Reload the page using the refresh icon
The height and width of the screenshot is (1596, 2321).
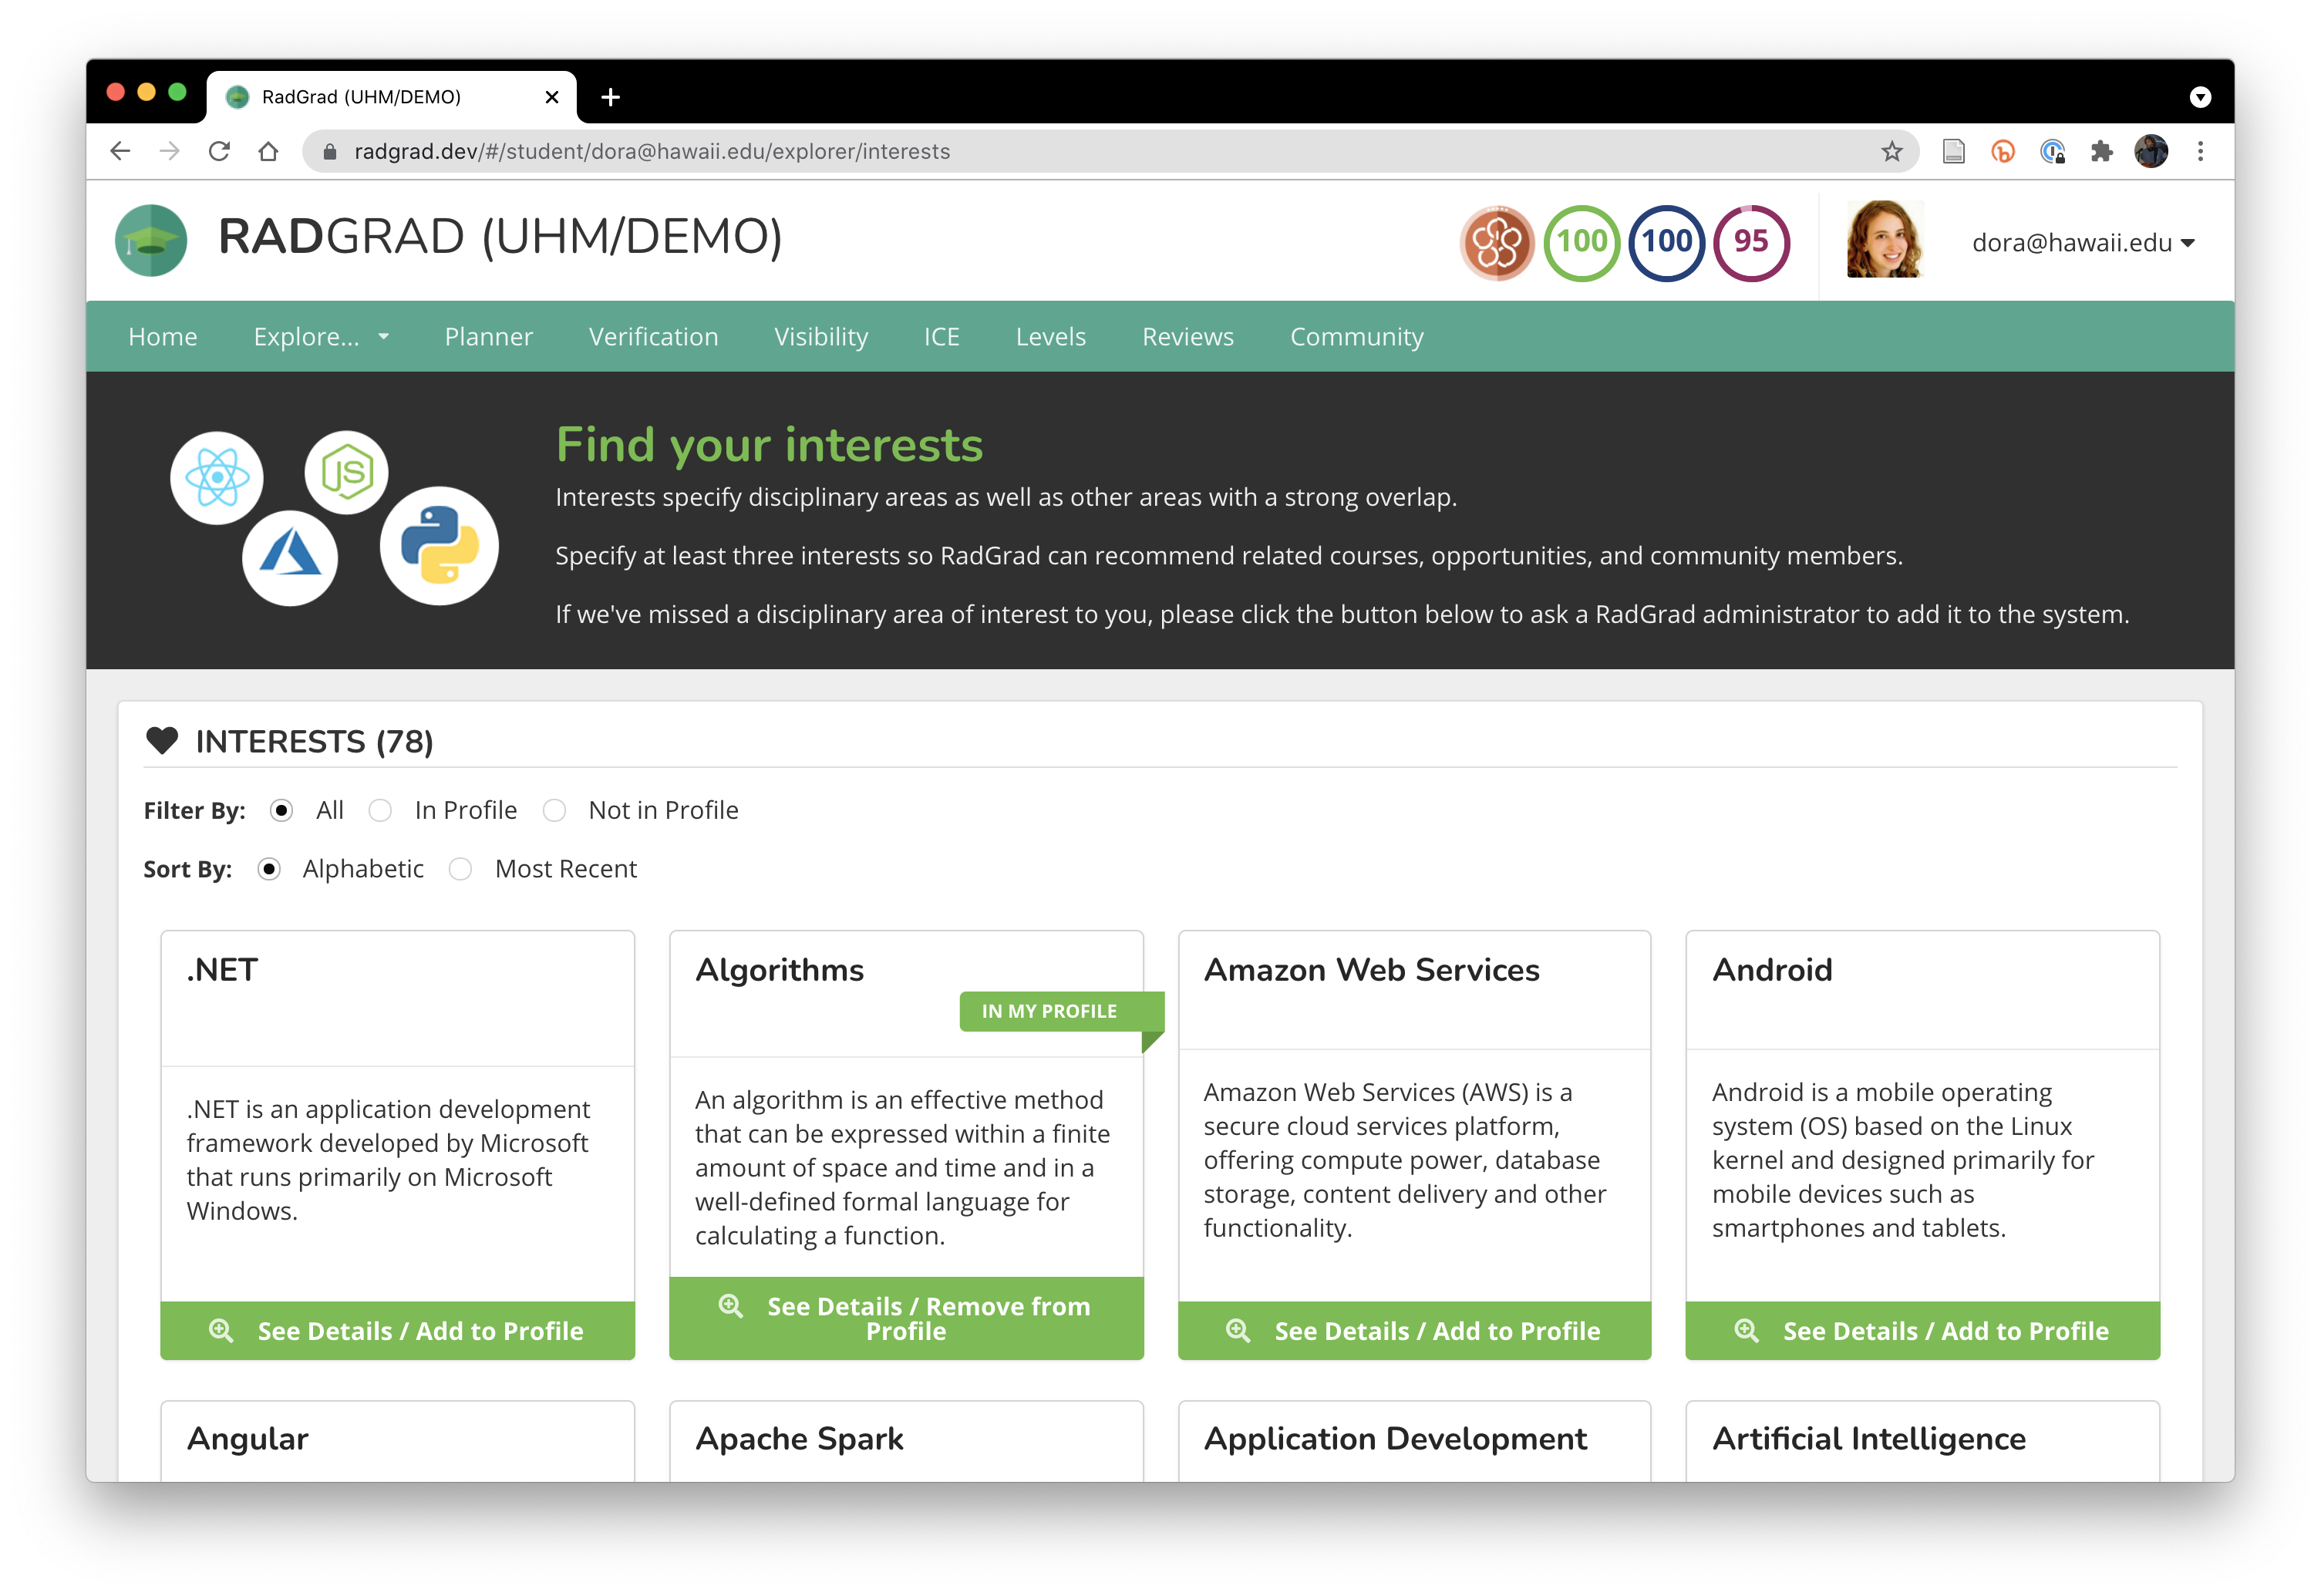(219, 152)
